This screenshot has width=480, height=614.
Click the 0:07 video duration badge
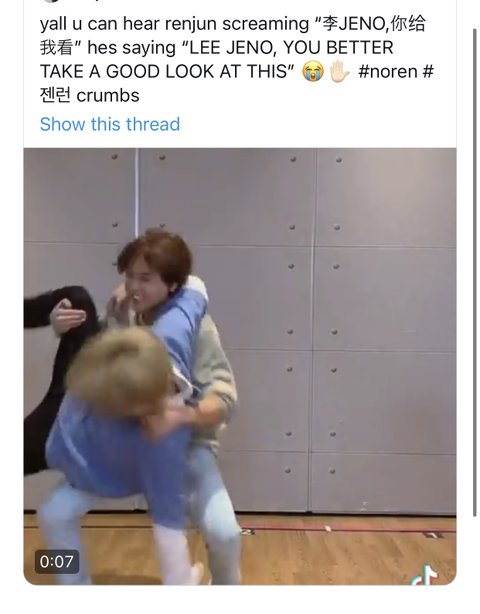coord(57,562)
